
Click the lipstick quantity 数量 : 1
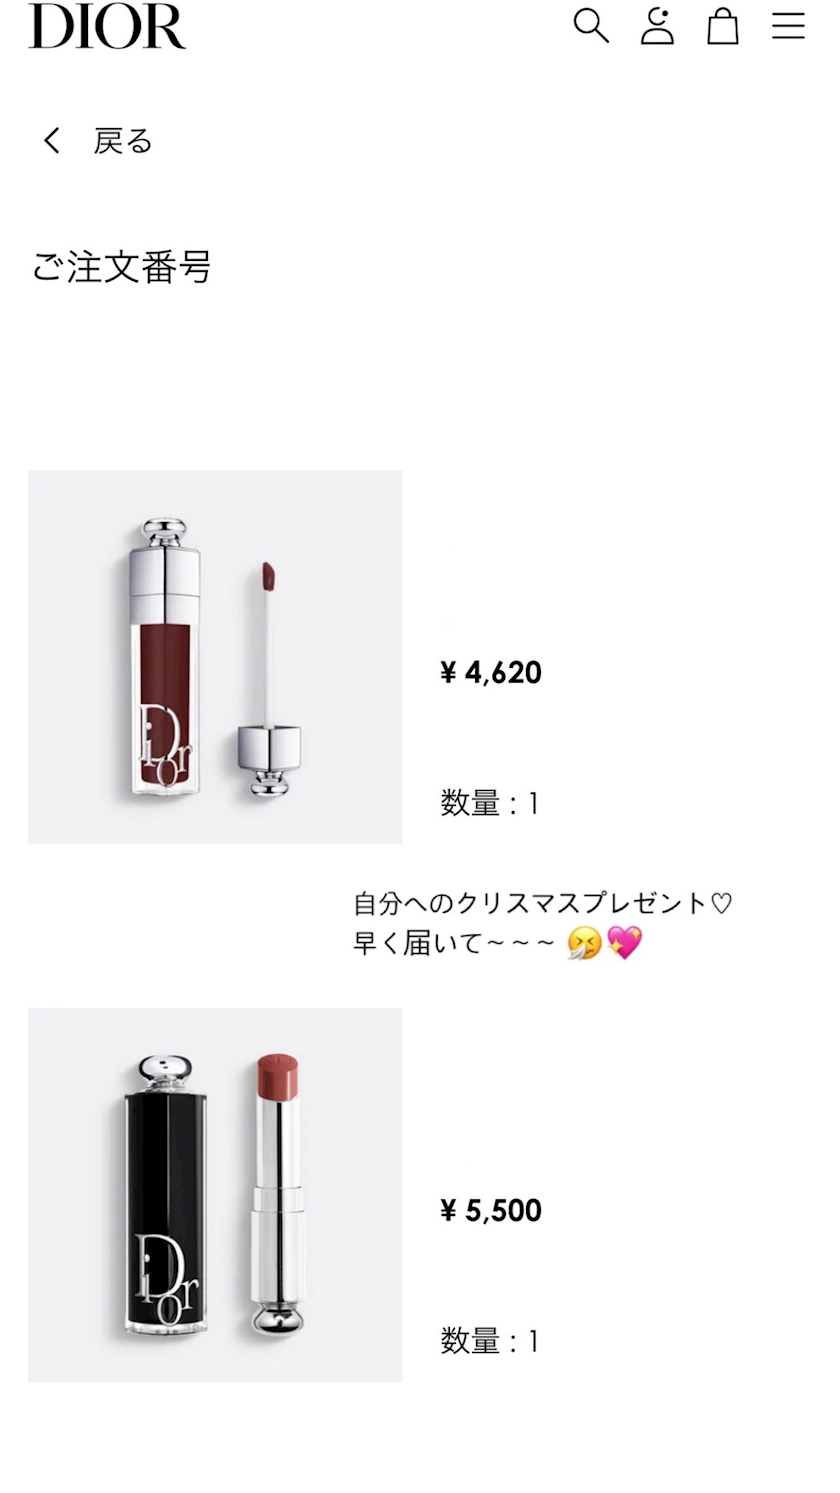click(x=490, y=1341)
